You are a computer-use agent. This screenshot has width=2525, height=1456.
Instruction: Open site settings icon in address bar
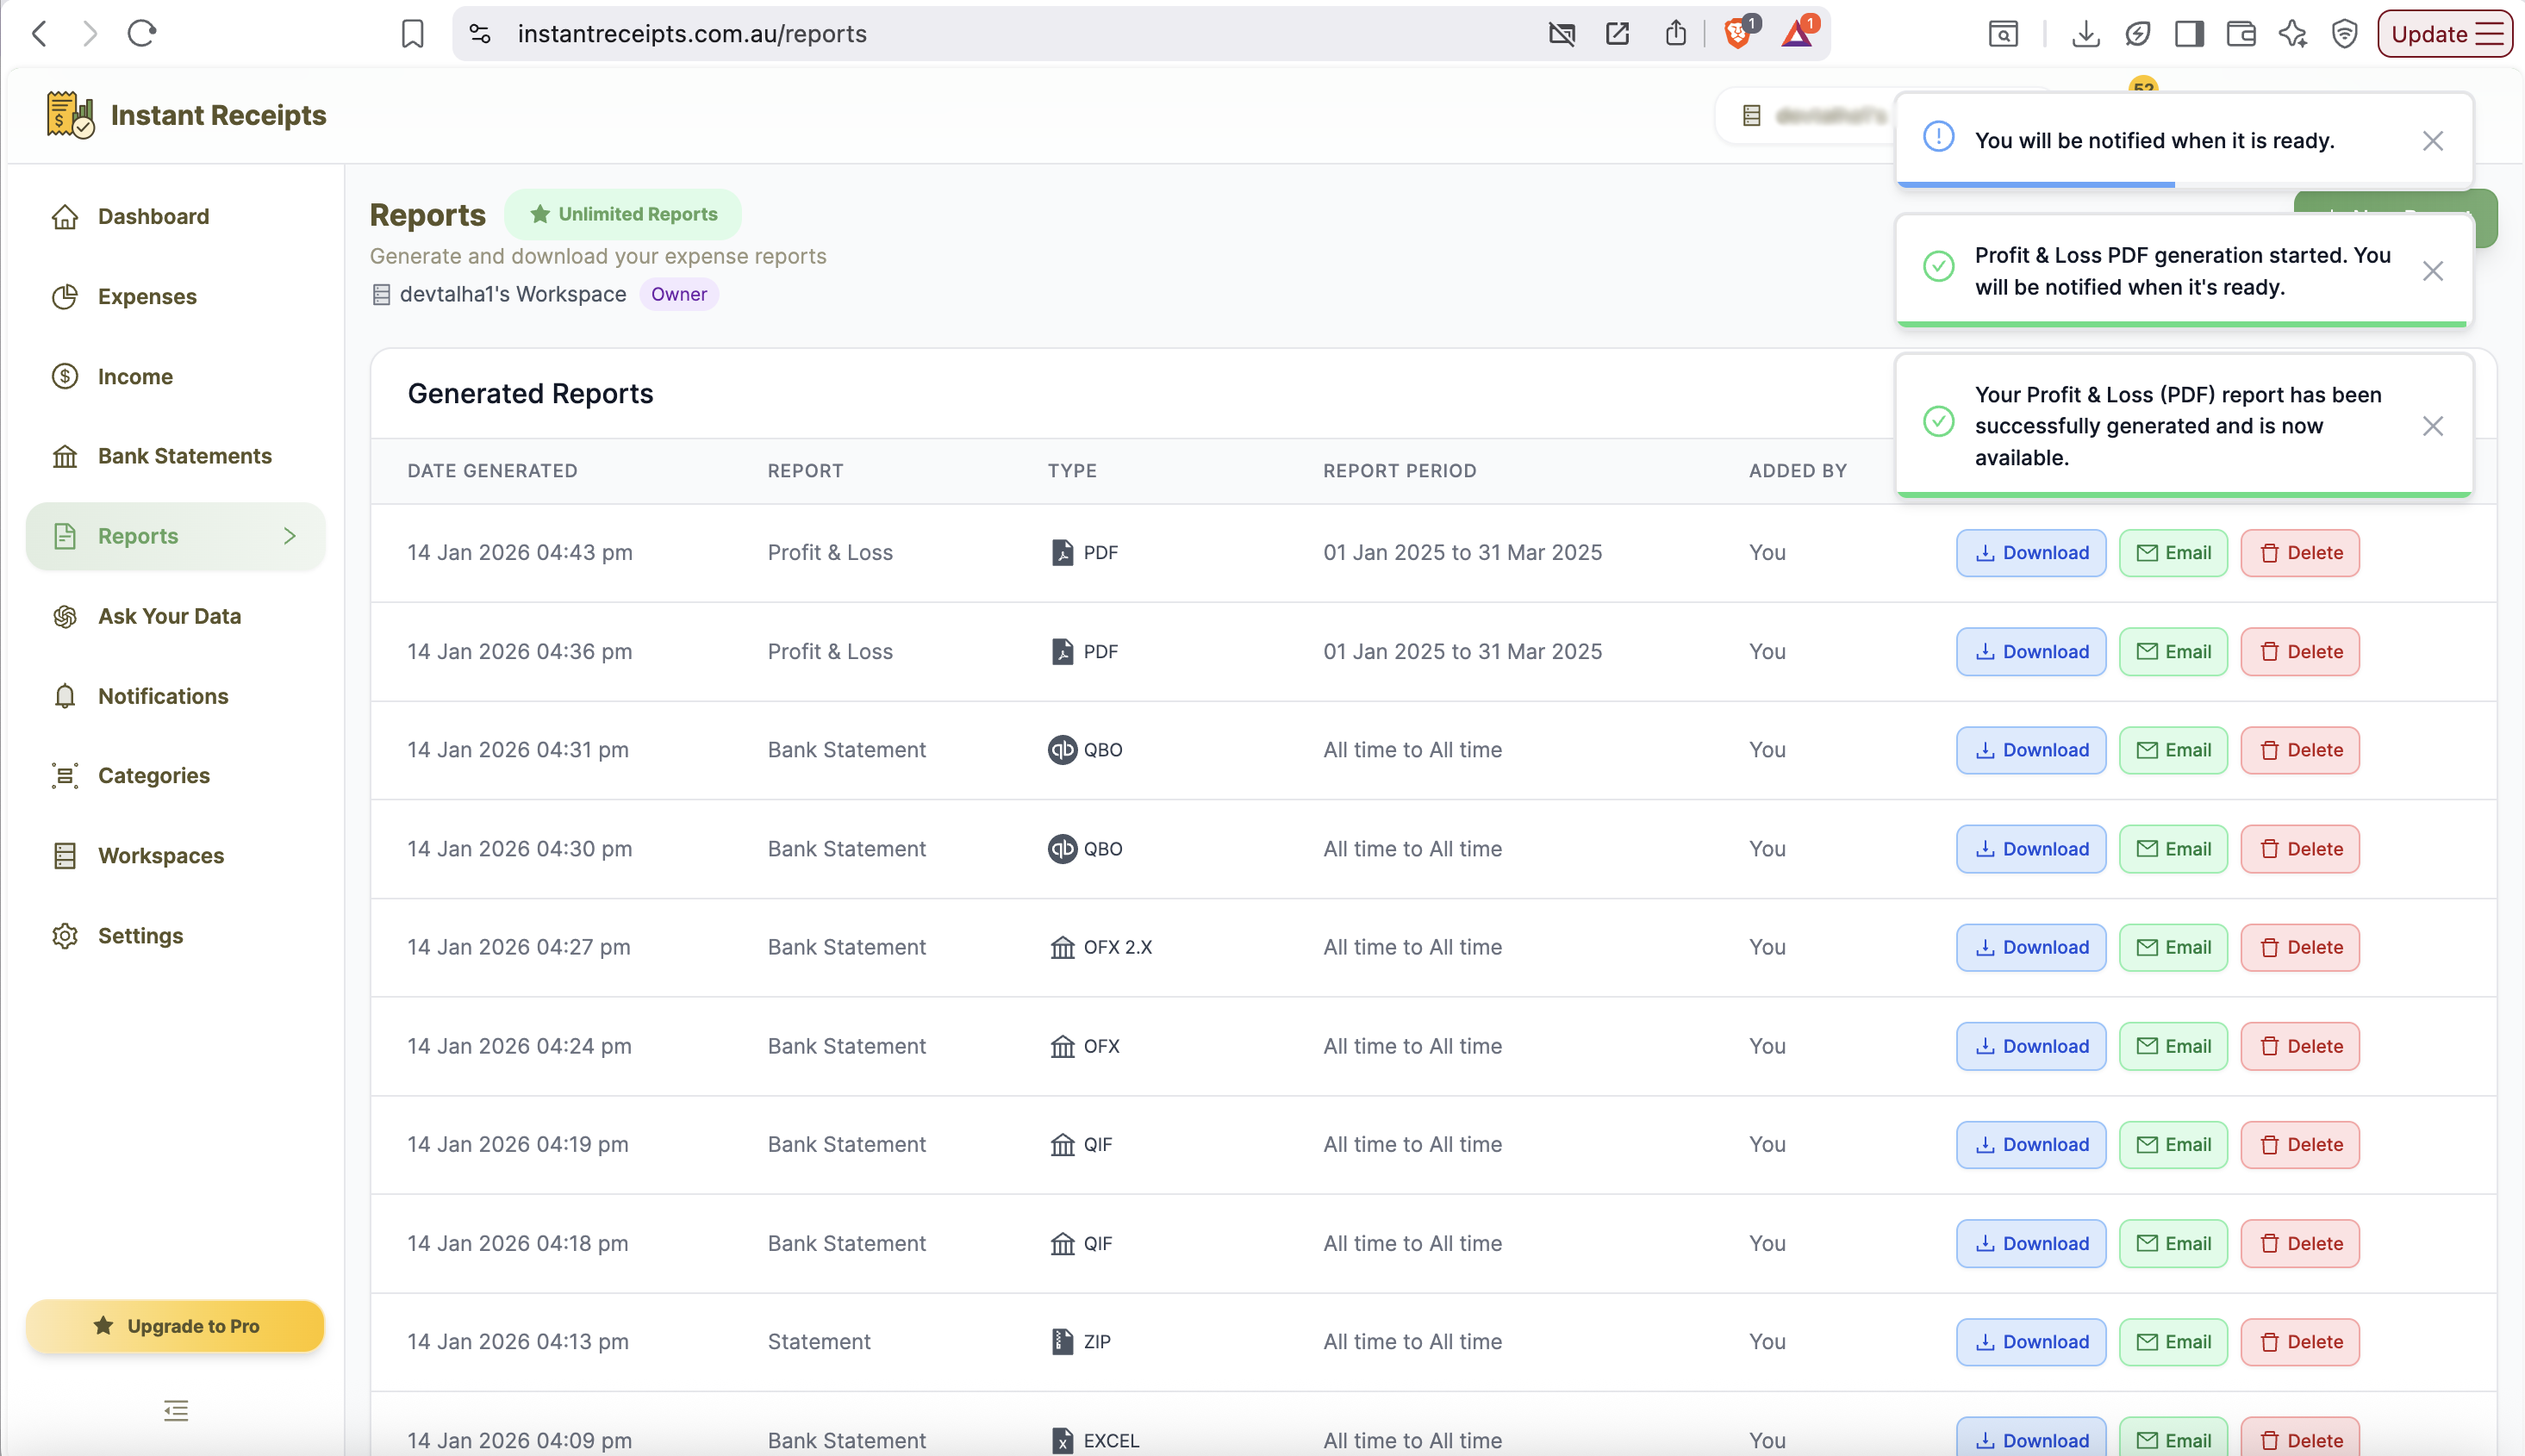point(480,34)
